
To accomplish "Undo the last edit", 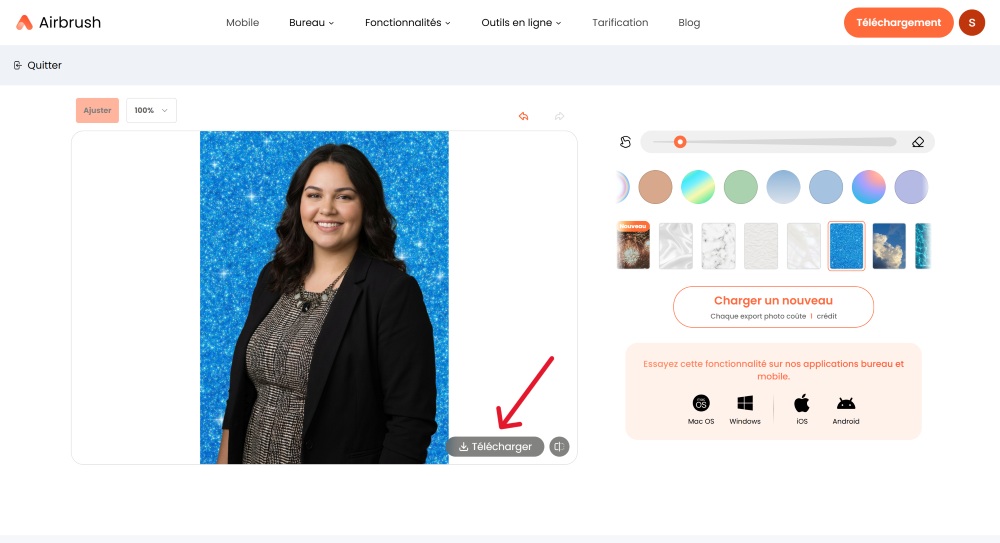I will pos(524,116).
